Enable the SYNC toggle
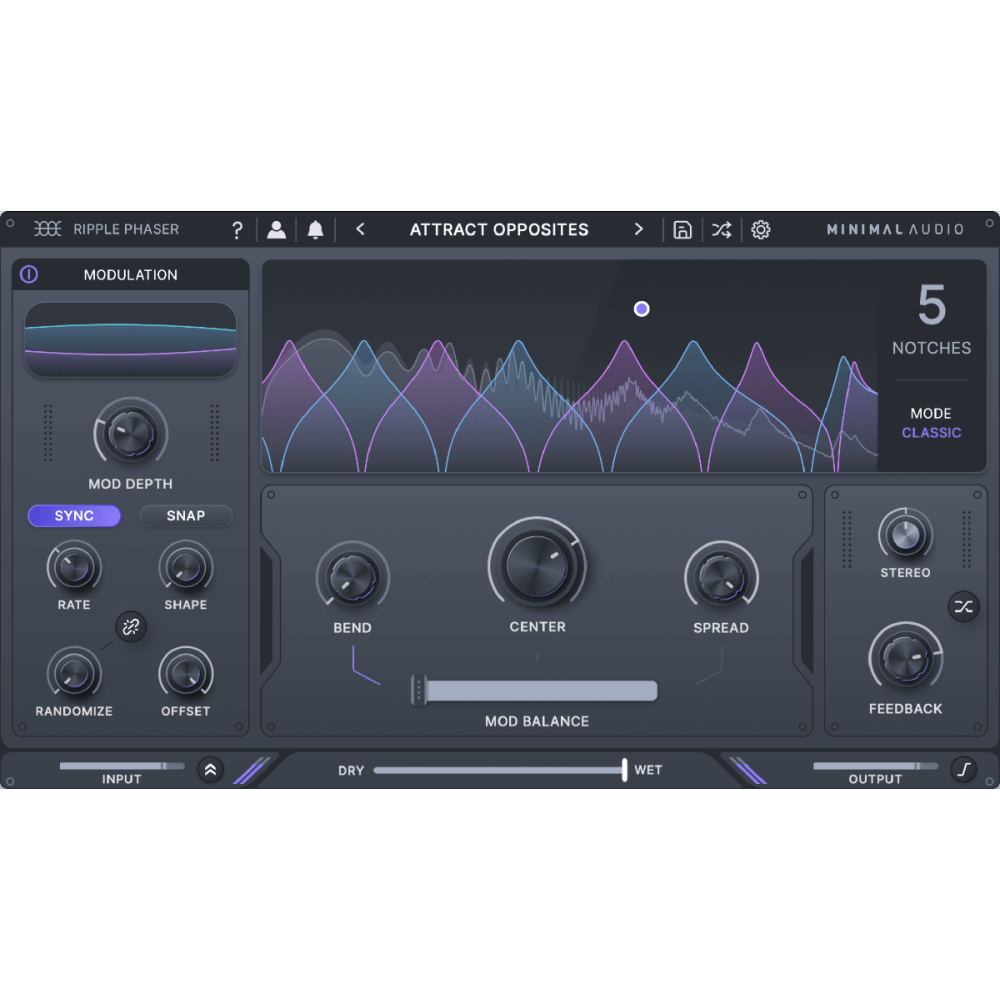The height and width of the screenshot is (1000, 1000). pyautogui.click(x=74, y=516)
